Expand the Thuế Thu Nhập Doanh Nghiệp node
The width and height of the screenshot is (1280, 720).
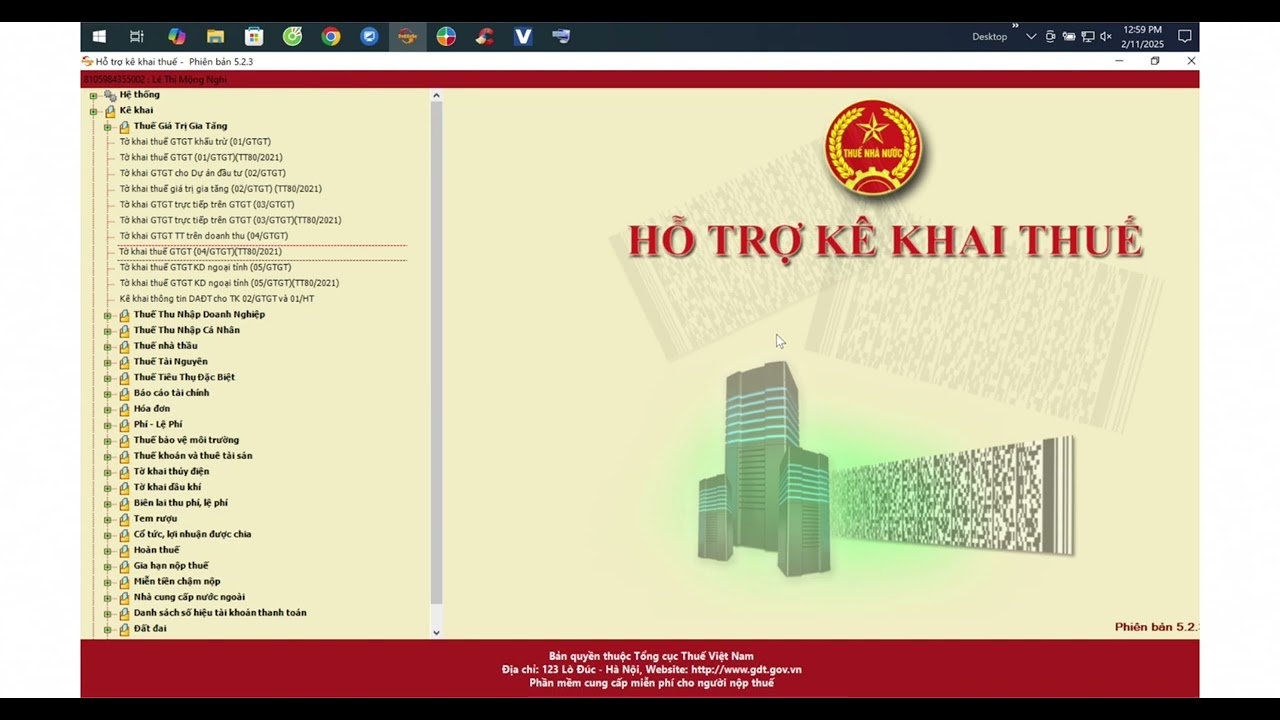point(107,315)
